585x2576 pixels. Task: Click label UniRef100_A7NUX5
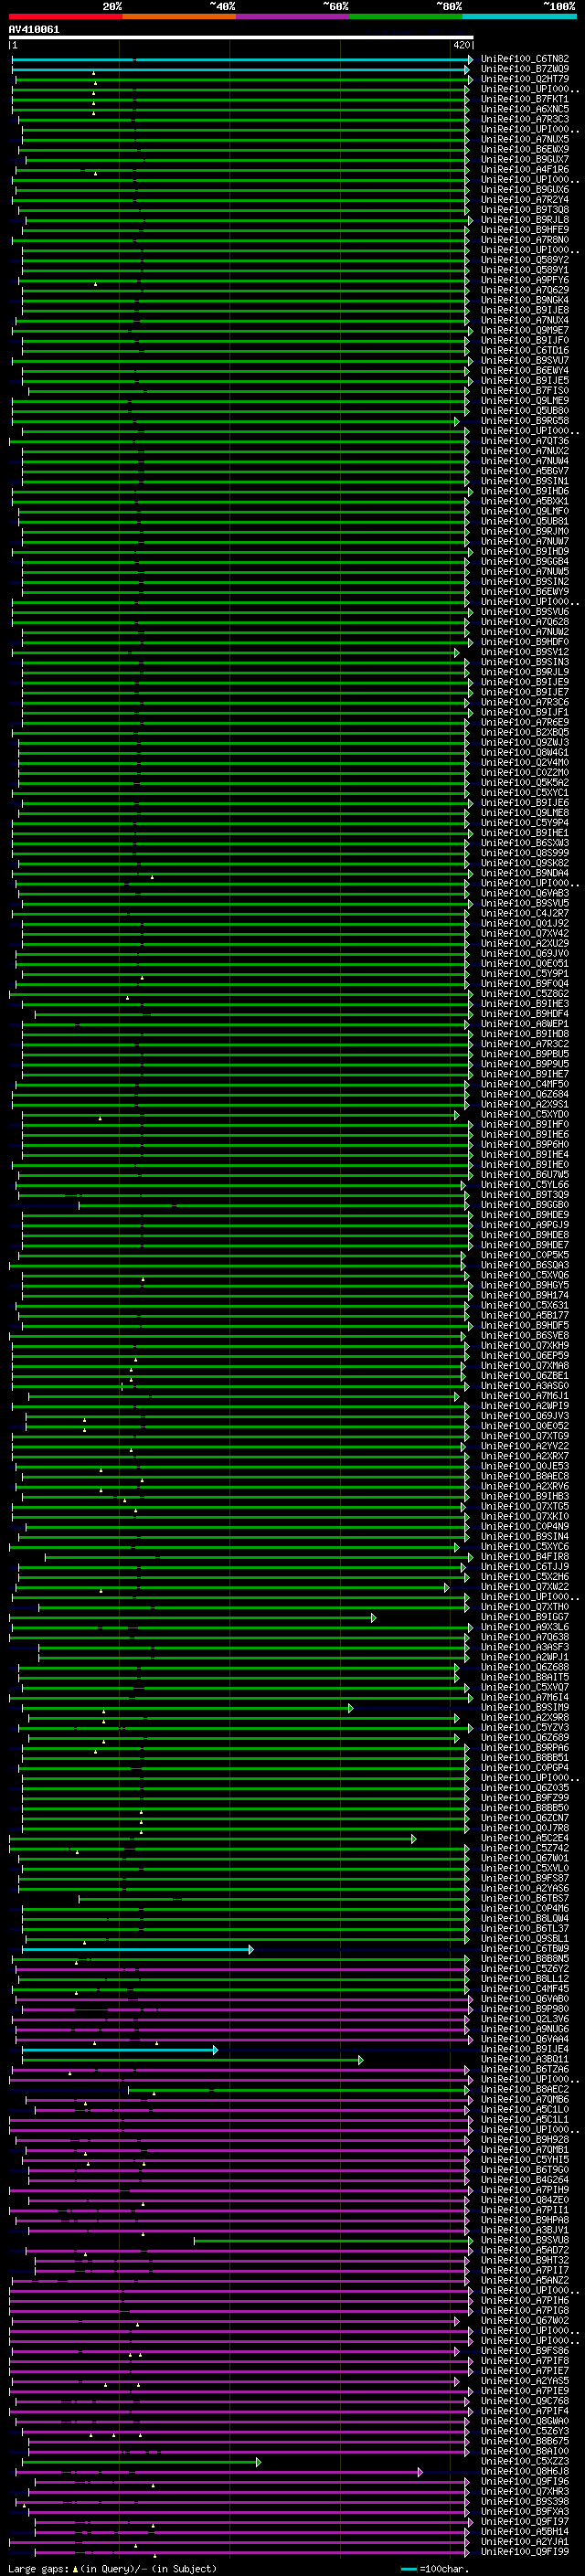pos(524,139)
